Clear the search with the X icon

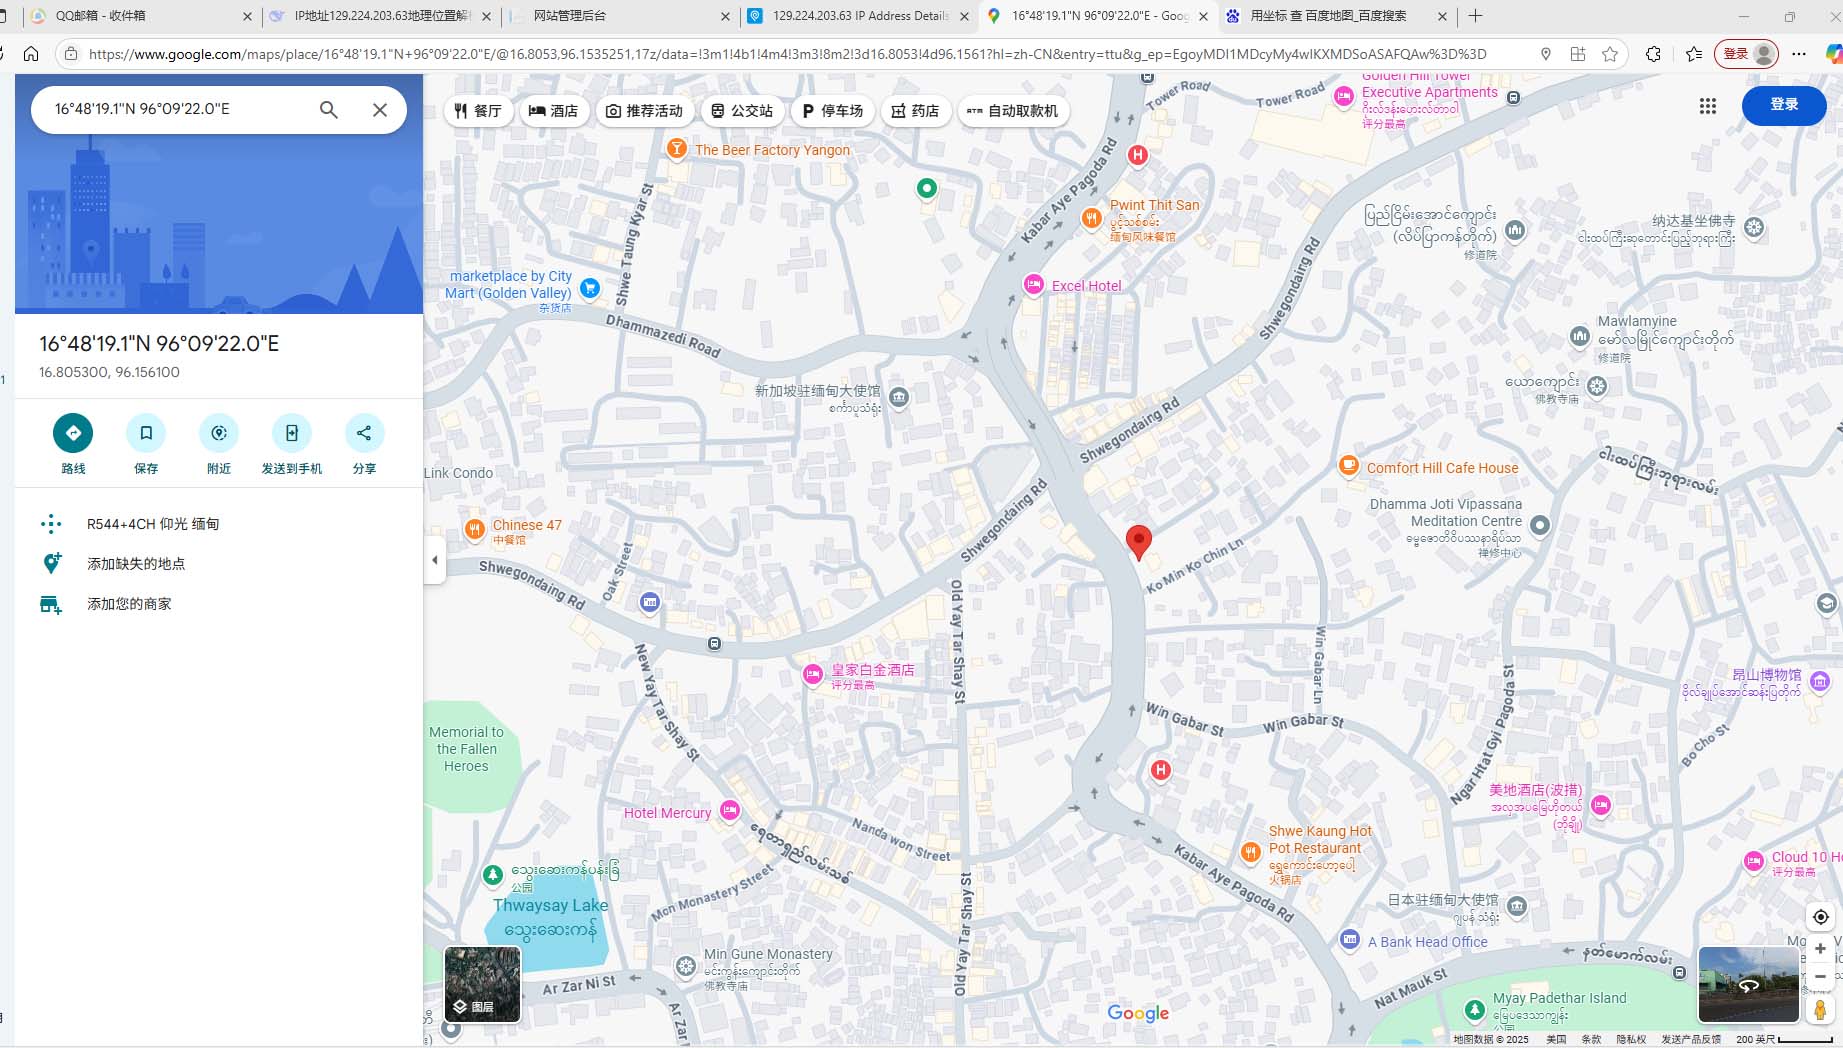point(380,110)
